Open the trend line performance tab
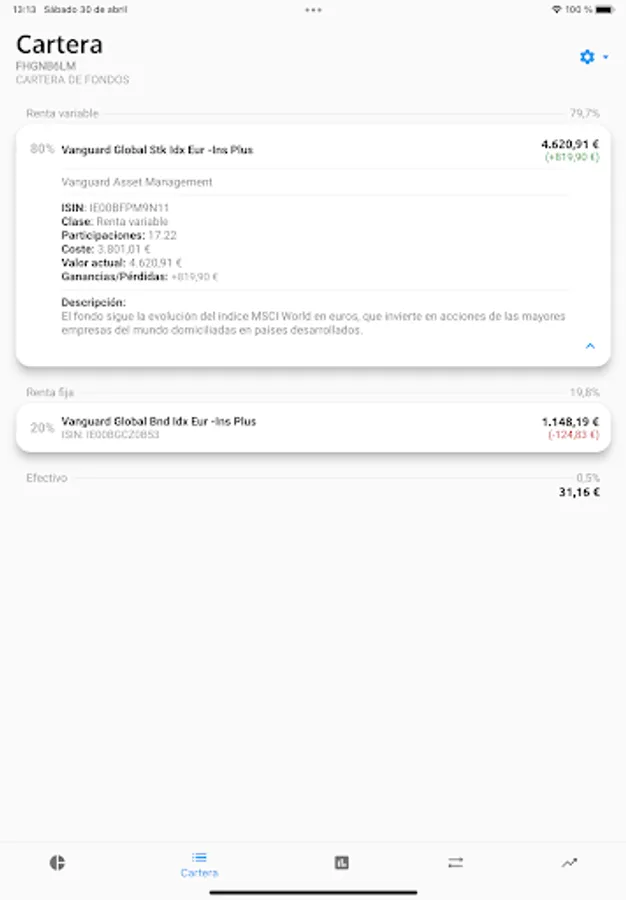The height and width of the screenshot is (900, 626). click(x=569, y=862)
